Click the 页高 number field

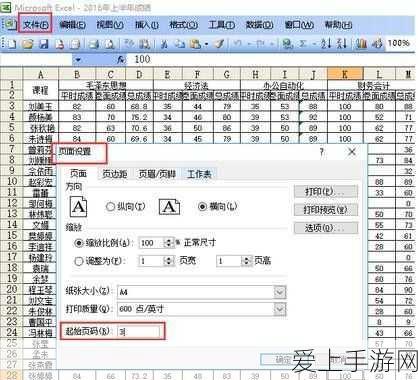(230, 261)
